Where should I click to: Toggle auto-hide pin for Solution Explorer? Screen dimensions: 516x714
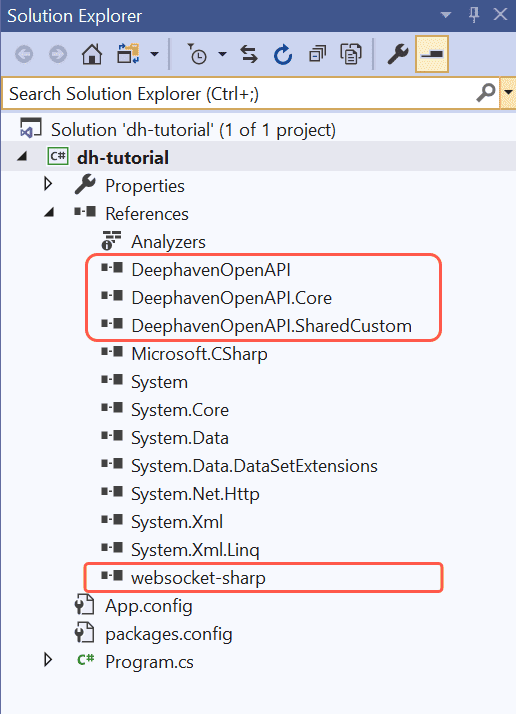pos(474,15)
